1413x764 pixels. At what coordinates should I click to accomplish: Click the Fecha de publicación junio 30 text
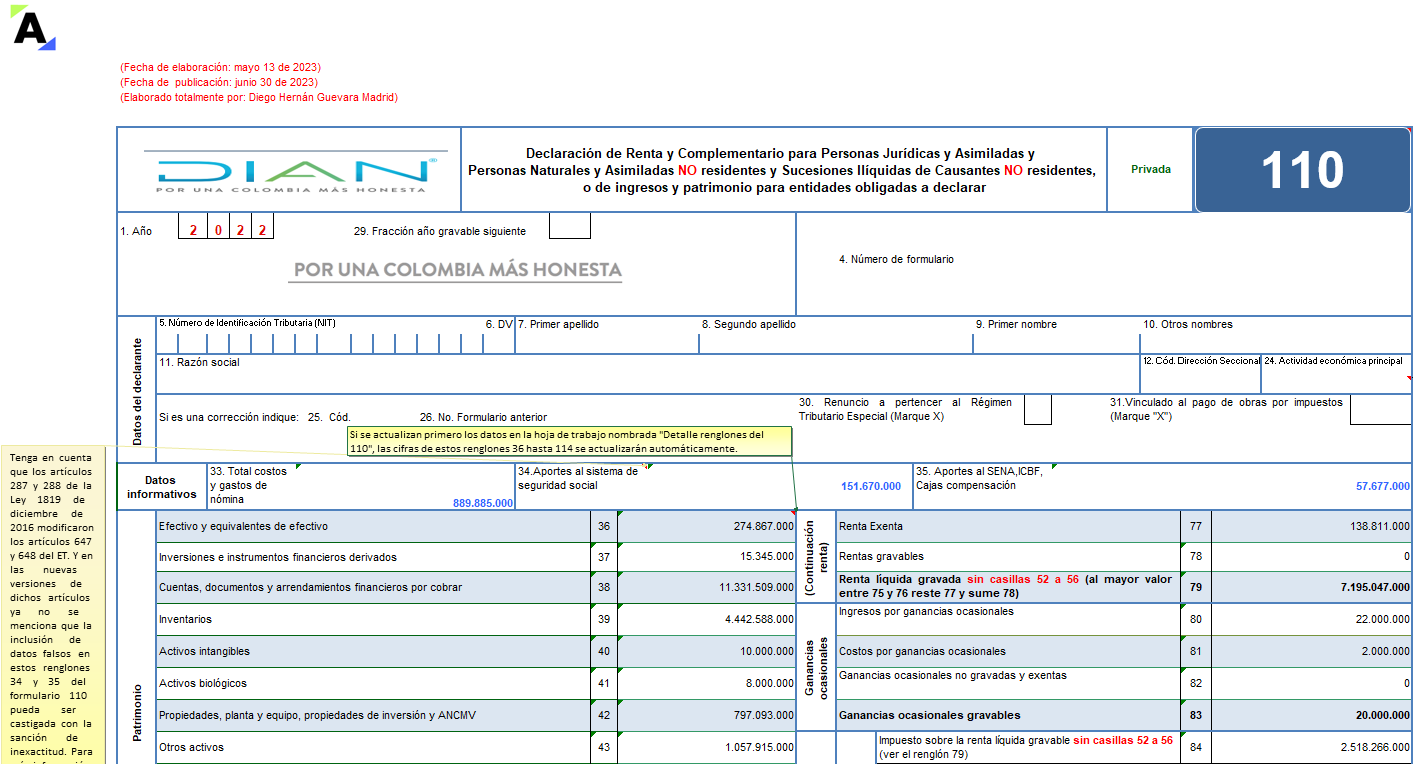[219, 83]
